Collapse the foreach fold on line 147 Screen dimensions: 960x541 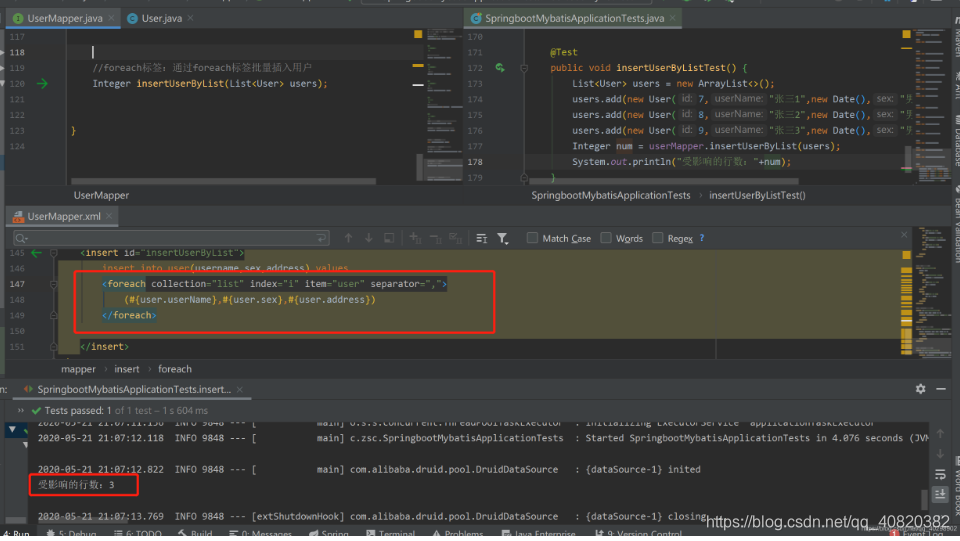coord(54,284)
